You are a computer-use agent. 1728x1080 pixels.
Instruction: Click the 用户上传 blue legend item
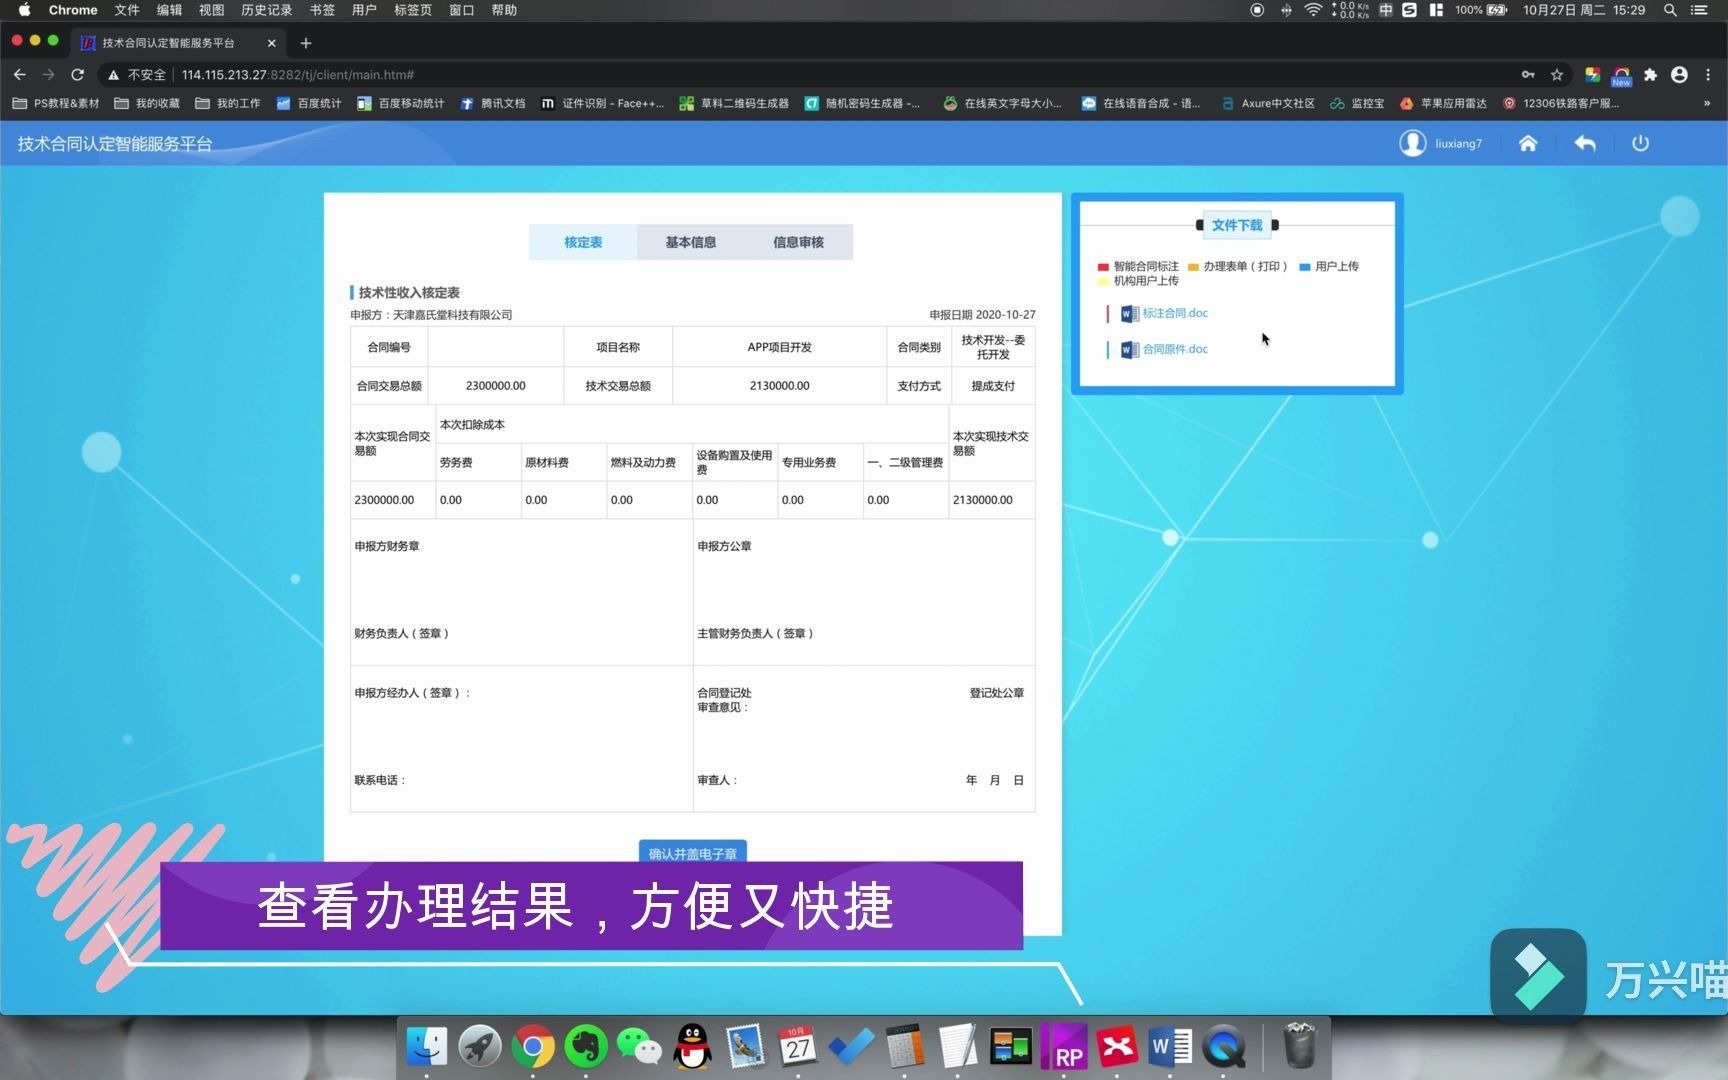(x=1329, y=267)
